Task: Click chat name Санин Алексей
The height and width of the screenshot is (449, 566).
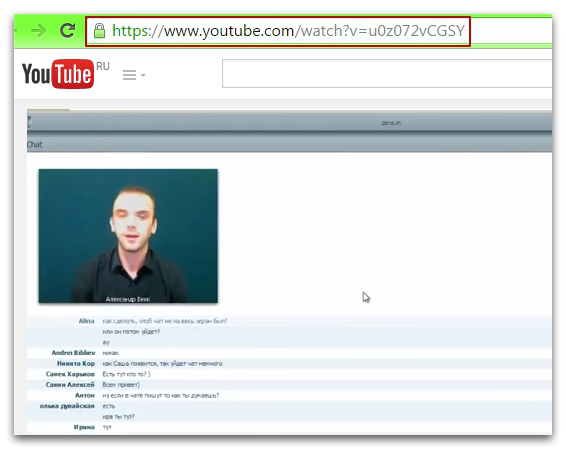Action: [70, 385]
